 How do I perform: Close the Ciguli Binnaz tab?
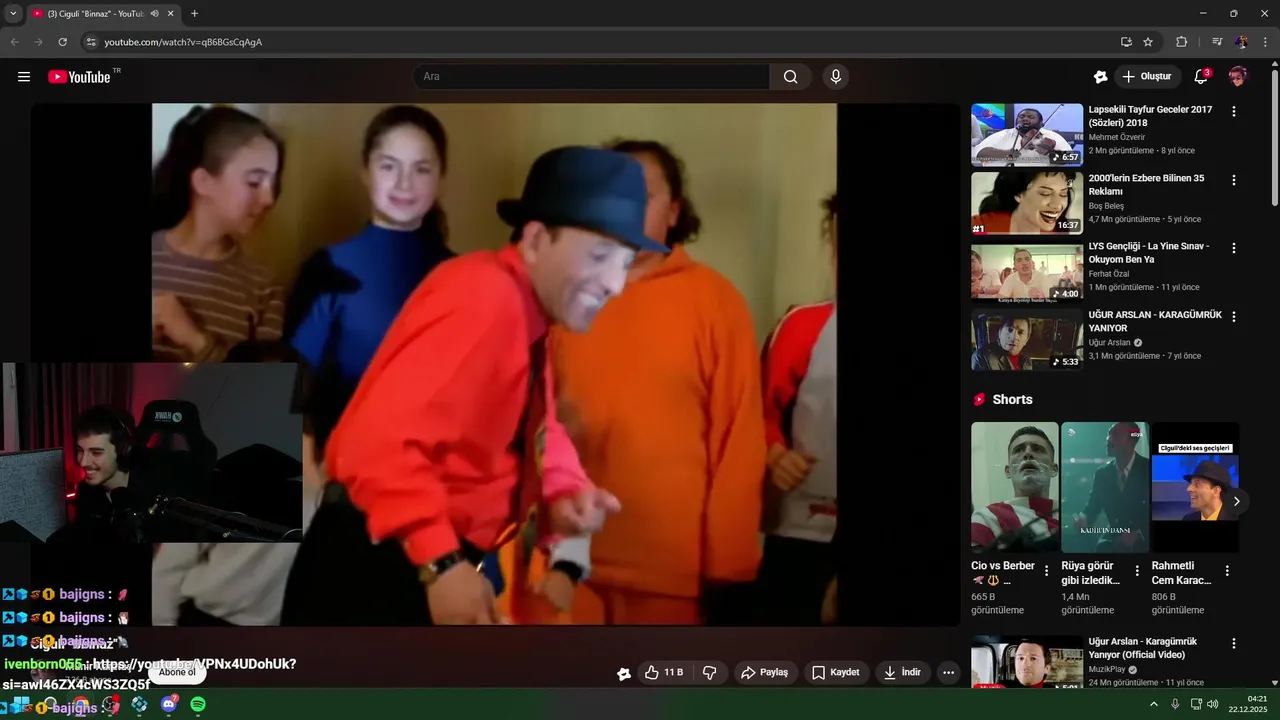coord(171,14)
